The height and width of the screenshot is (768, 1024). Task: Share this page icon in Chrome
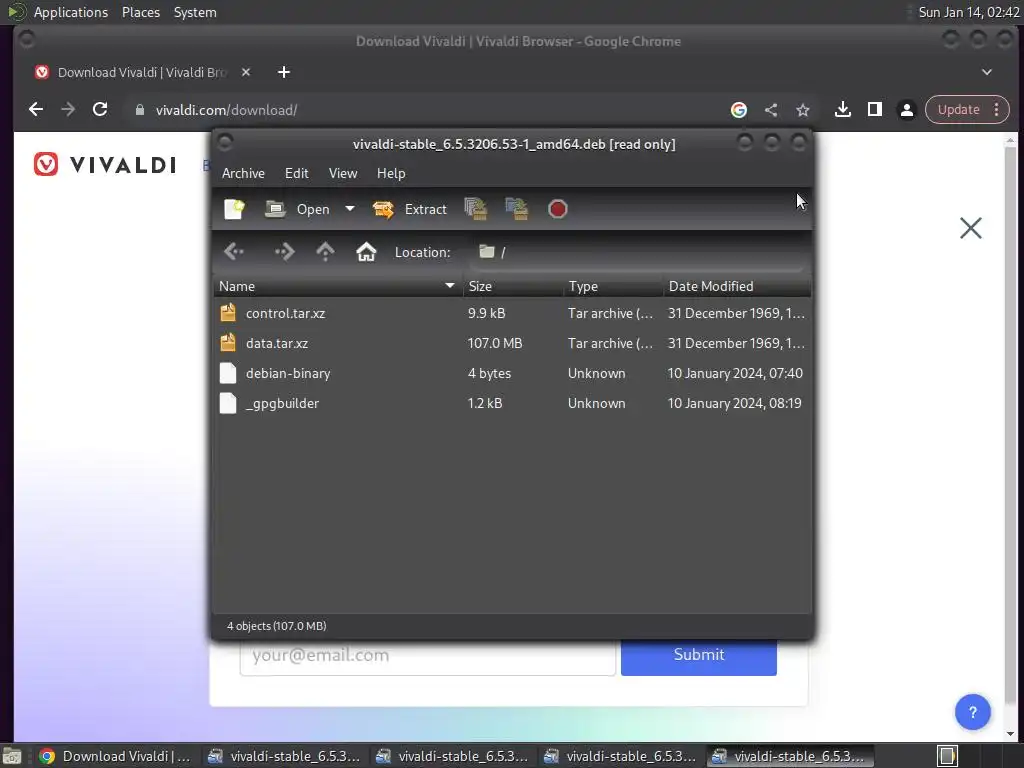click(771, 110)
